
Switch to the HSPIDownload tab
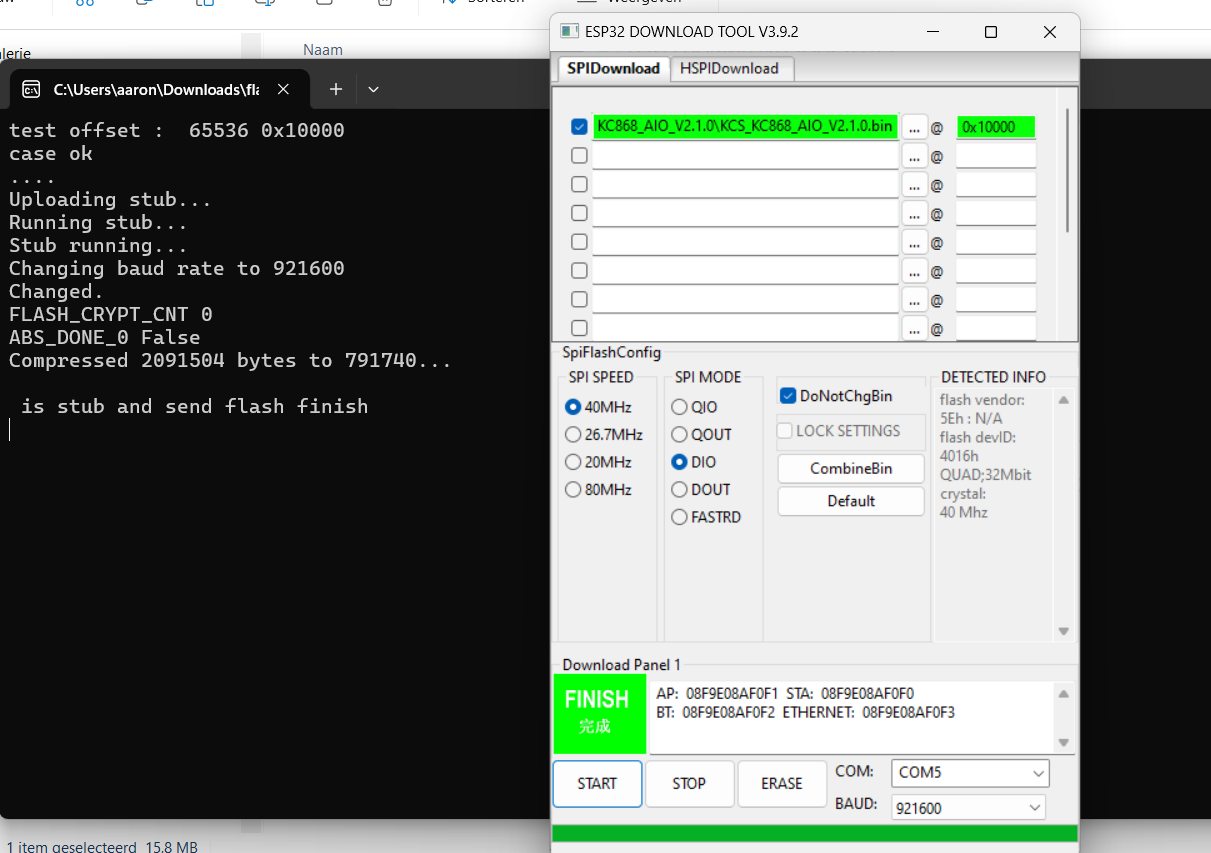pos(729,68)
